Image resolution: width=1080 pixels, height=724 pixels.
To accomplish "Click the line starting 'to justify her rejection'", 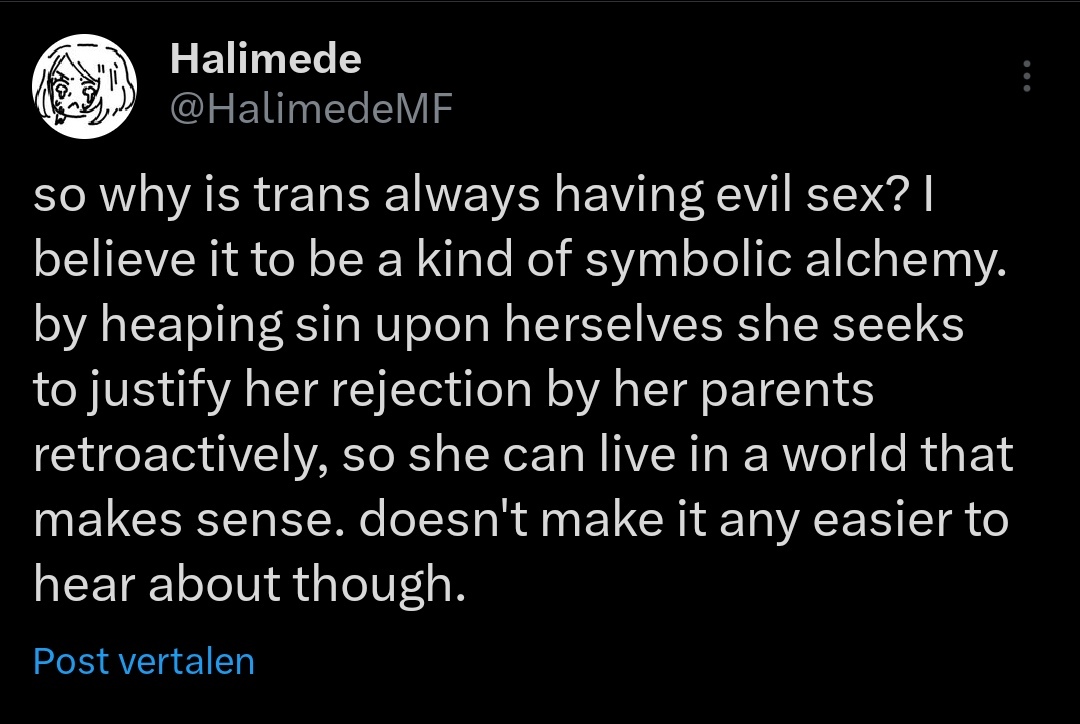I will click(453, 391).
